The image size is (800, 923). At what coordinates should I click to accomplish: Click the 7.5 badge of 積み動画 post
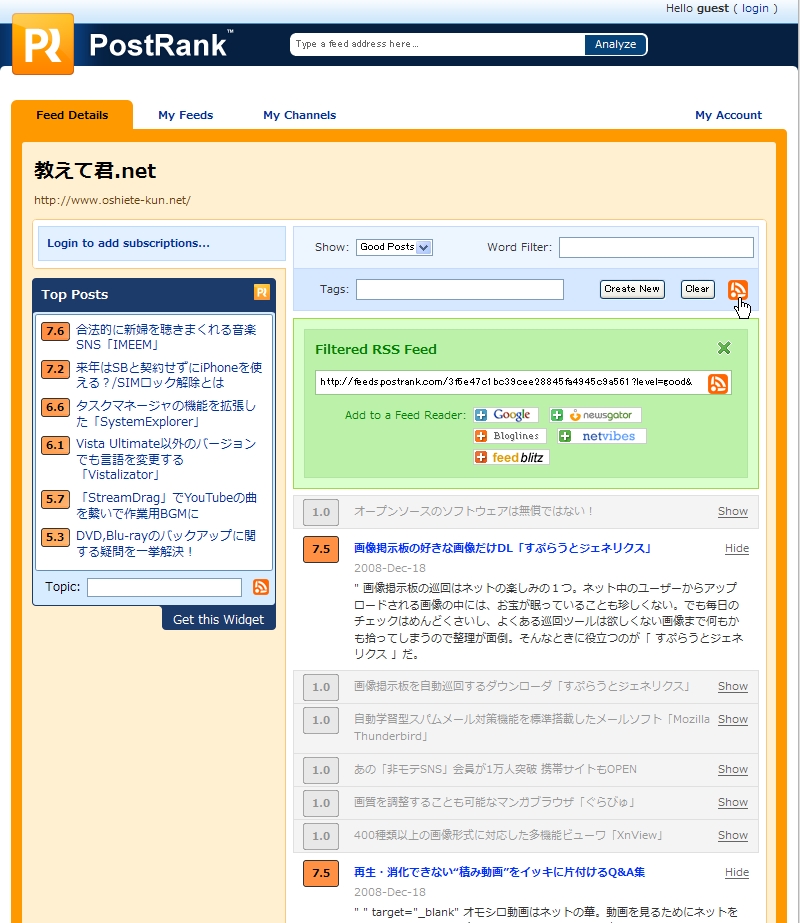click(321, 873)
